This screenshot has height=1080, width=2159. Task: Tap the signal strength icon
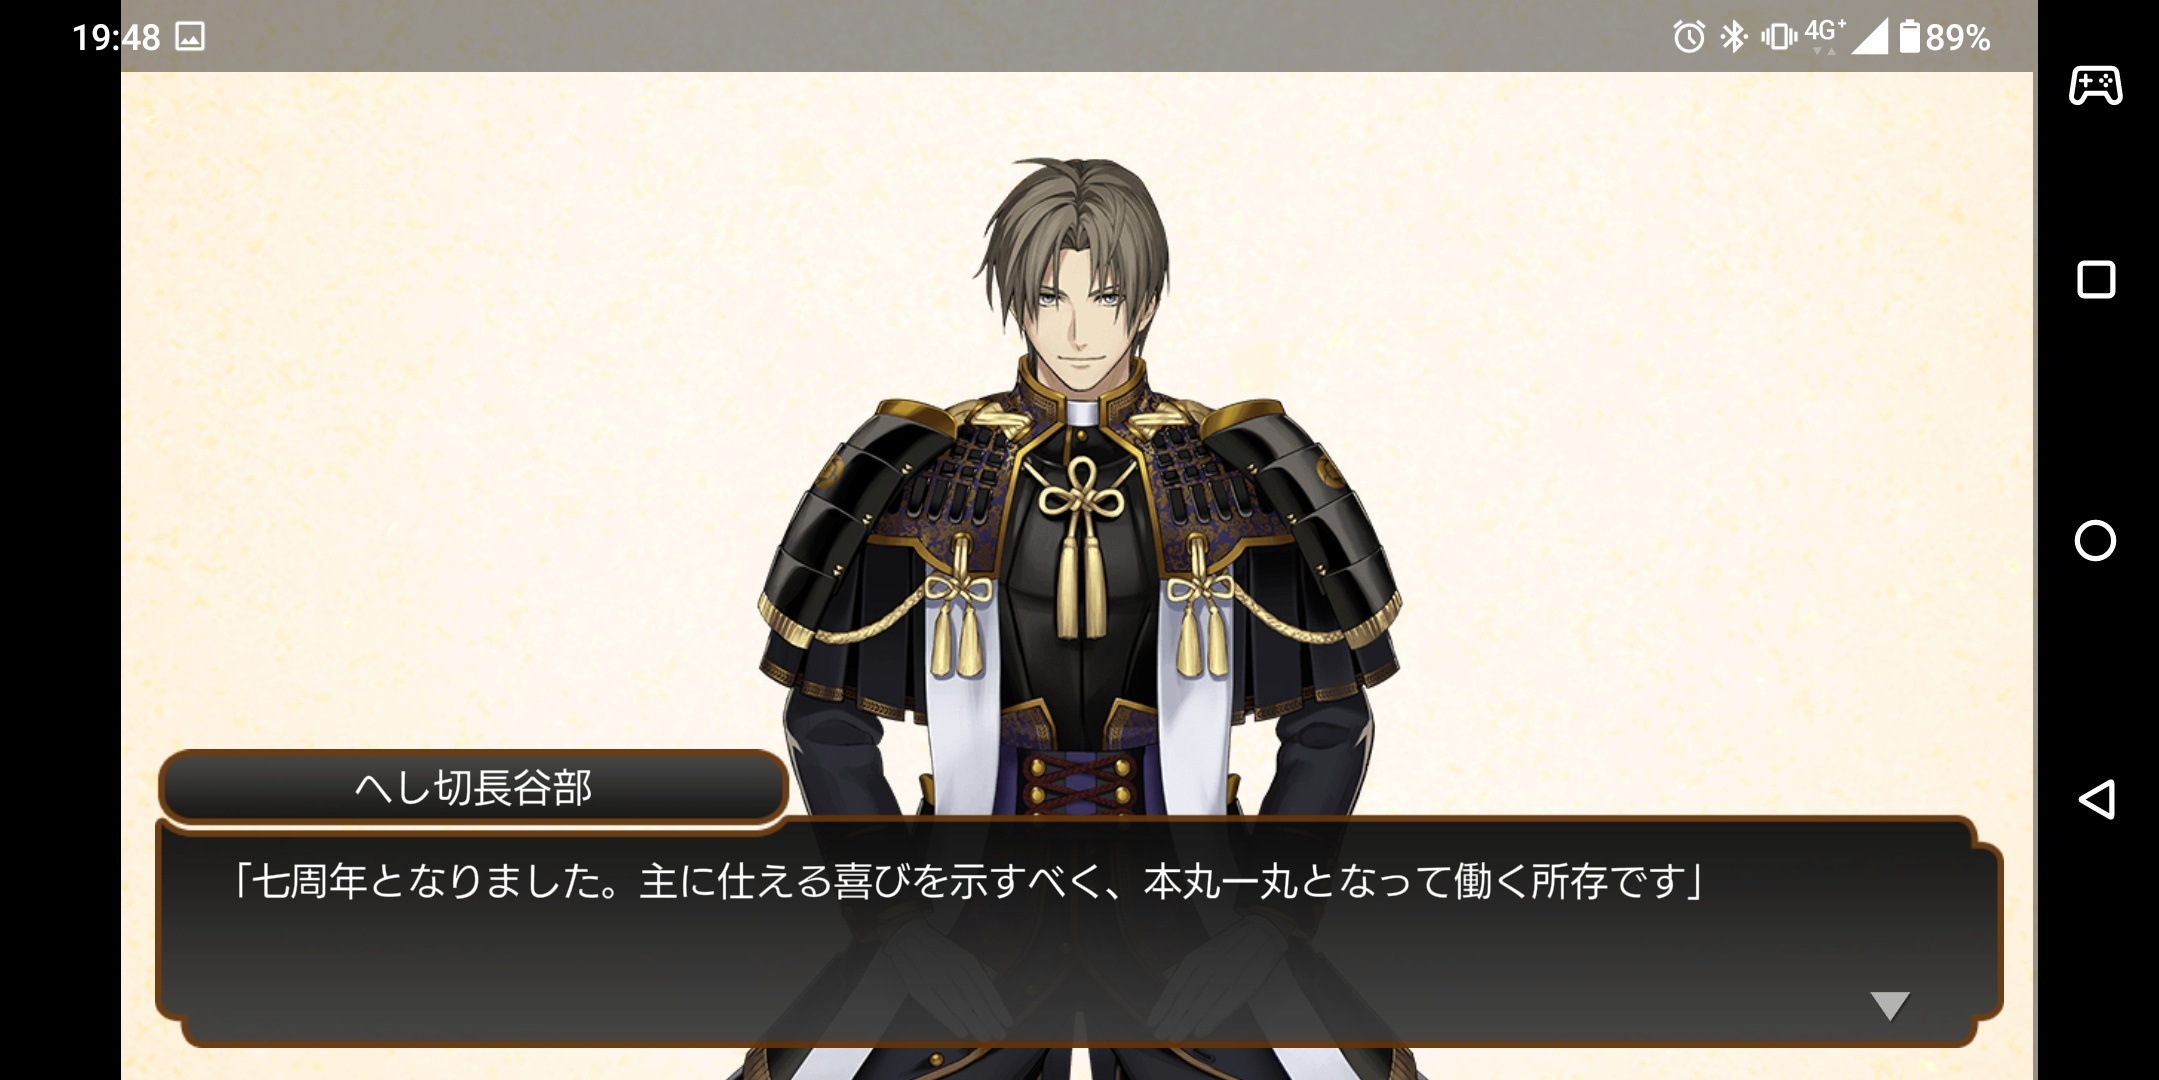1870,37
